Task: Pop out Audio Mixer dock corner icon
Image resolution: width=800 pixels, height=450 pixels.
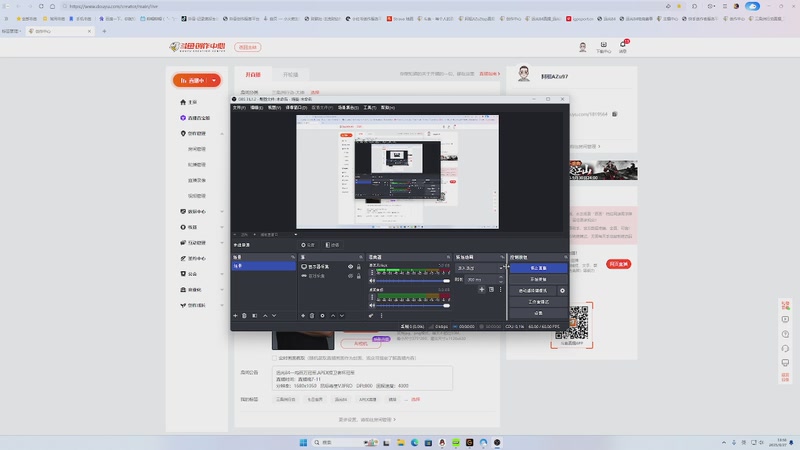Action: click(448, 257)
